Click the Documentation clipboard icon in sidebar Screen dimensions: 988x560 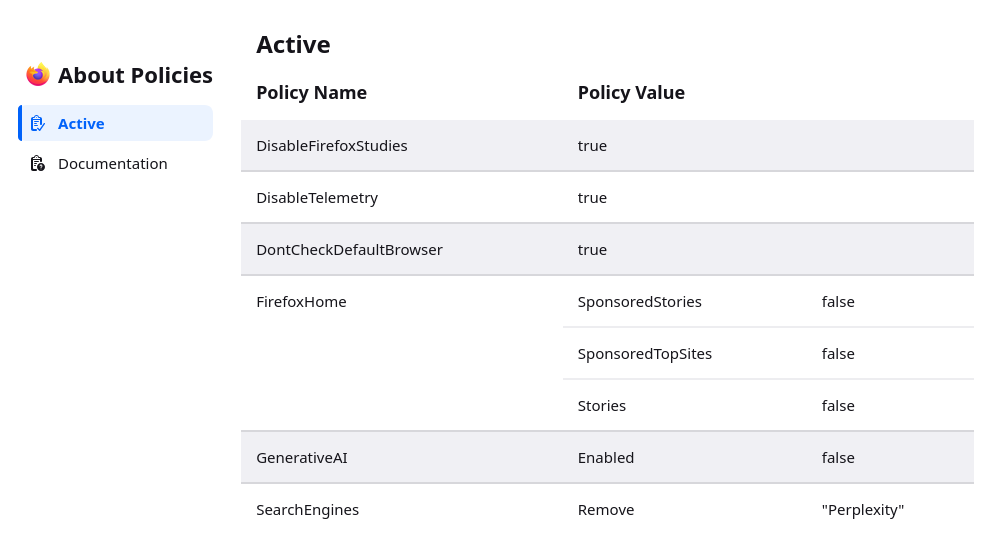coord(38,164)
